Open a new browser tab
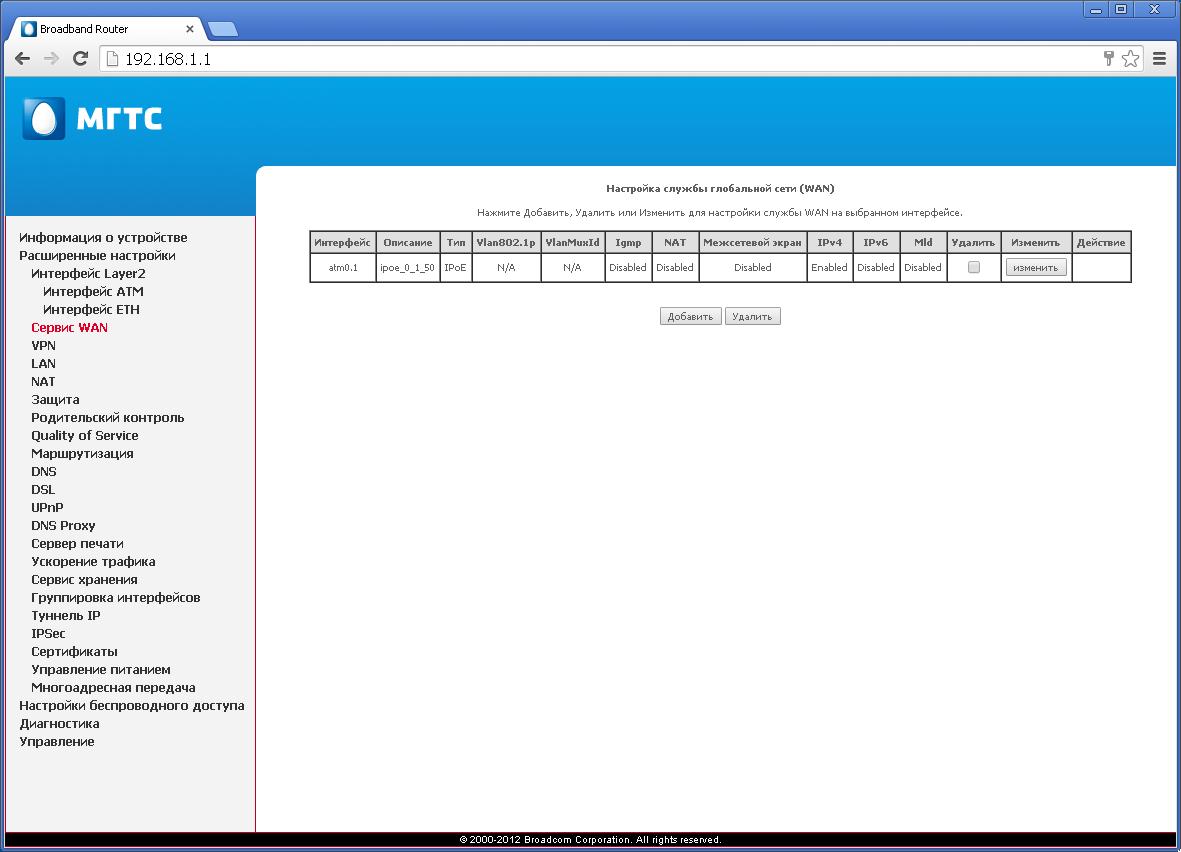This screenshot has height=852, width=1181. tap(222, 29)
